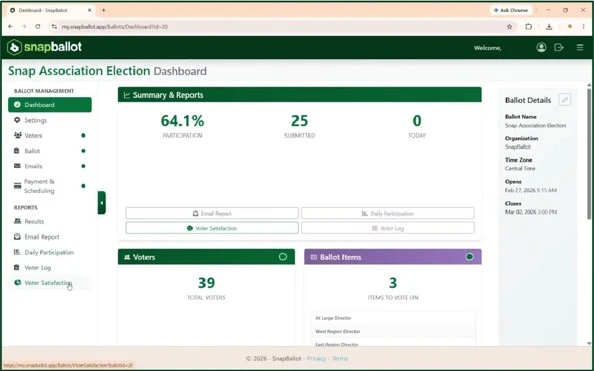Open the Terms link in footer

pyautogui.click(x=340, y=358)
